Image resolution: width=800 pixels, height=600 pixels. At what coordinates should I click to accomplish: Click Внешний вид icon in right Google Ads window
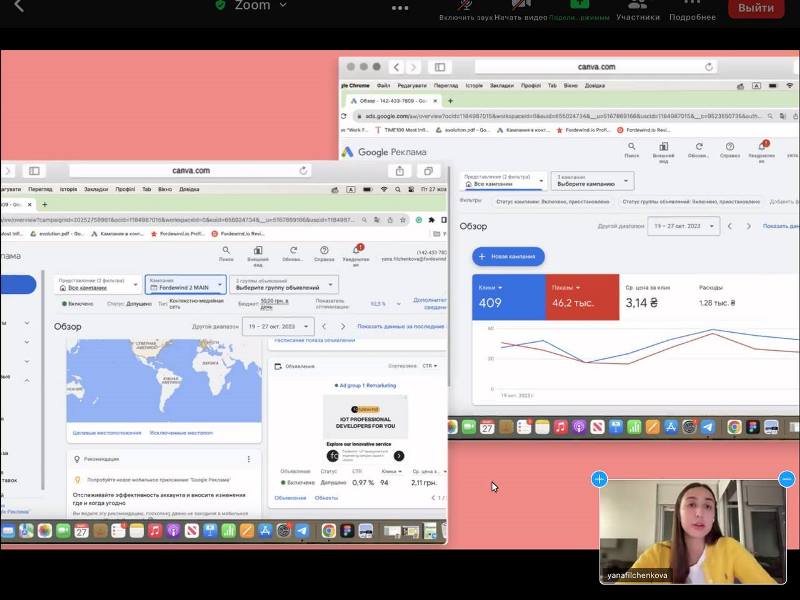(663, 151)
